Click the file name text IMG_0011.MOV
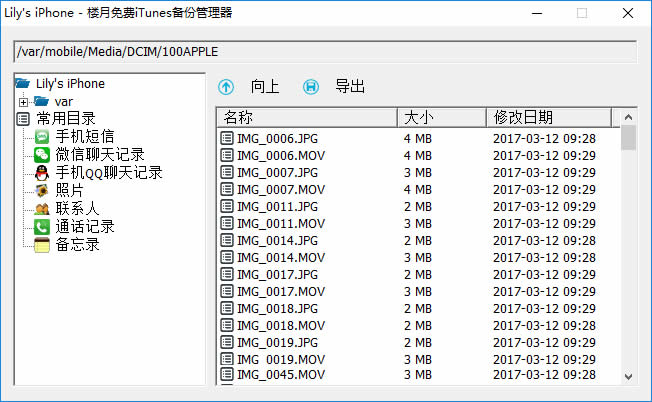Image resolution: width=652 pixels, height=402 pixels. [x=281, y=224]
